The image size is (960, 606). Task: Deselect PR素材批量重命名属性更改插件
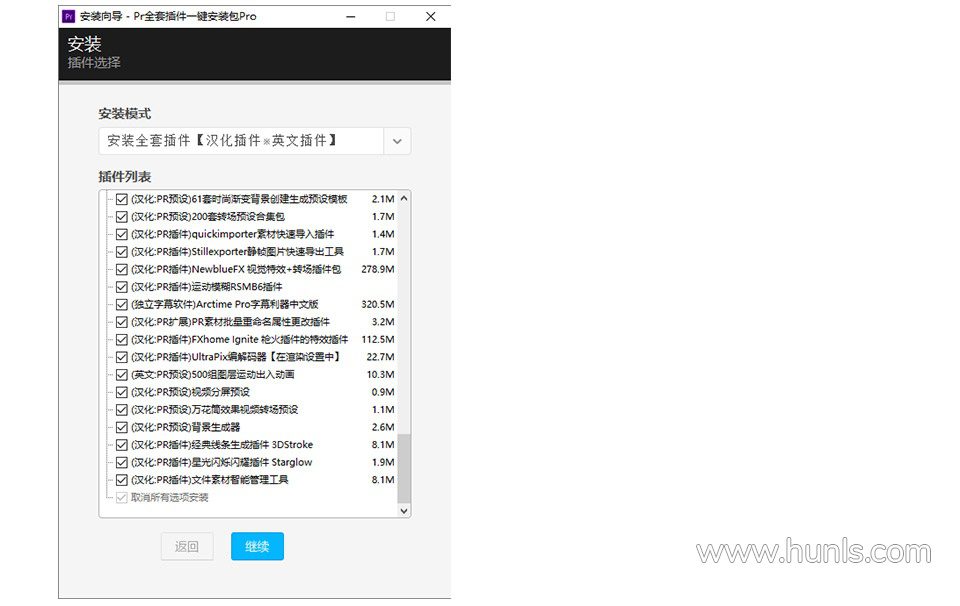coord(122,323)
